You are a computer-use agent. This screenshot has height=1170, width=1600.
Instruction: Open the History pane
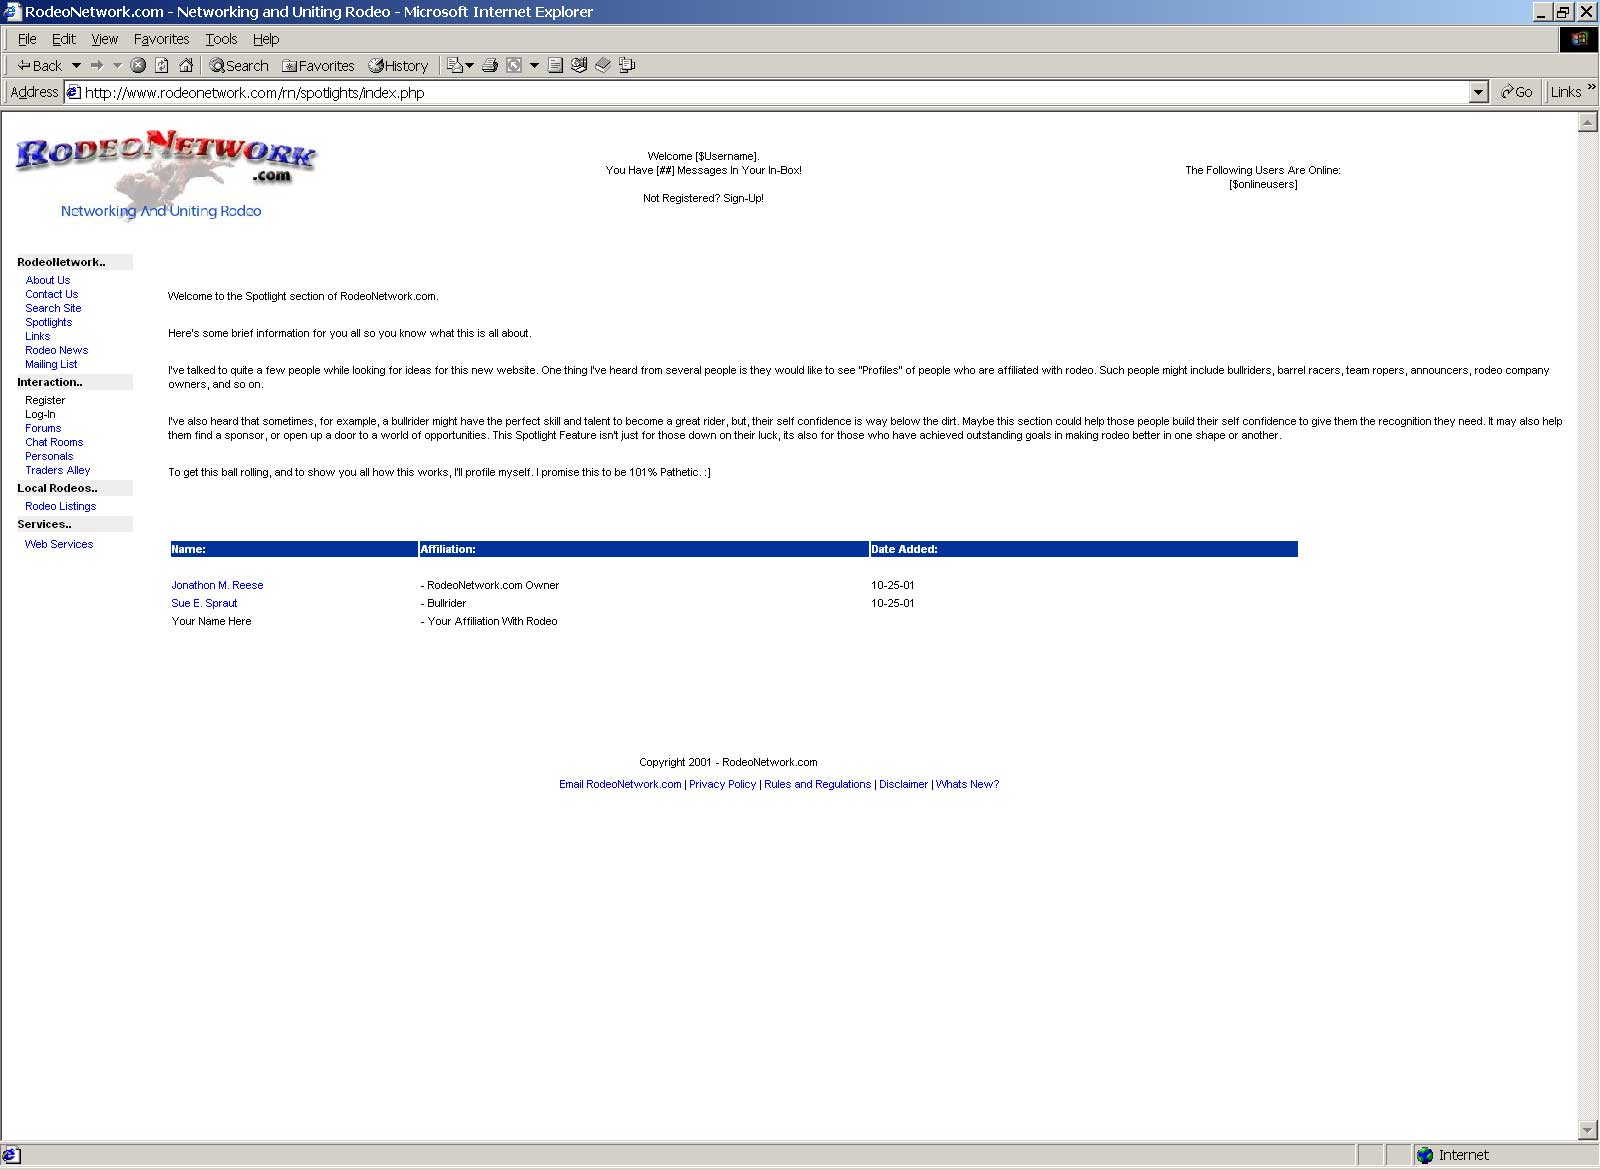pyautogui.click(x=398, y=66)
